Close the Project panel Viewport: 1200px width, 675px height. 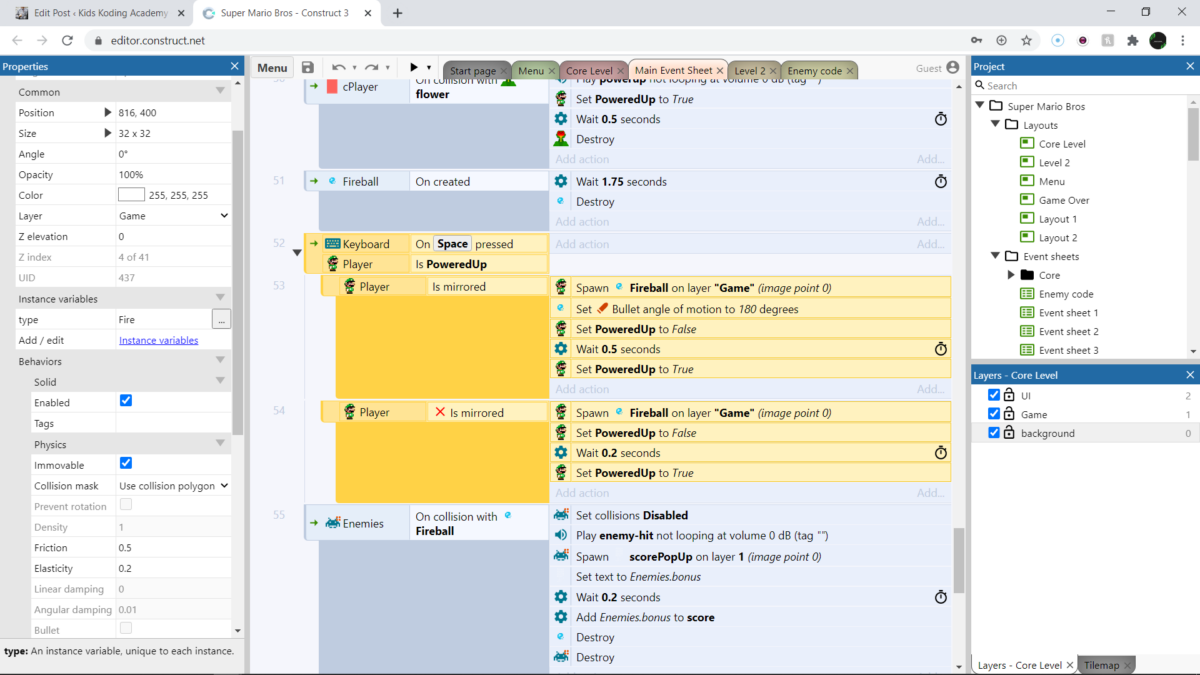1190,66
